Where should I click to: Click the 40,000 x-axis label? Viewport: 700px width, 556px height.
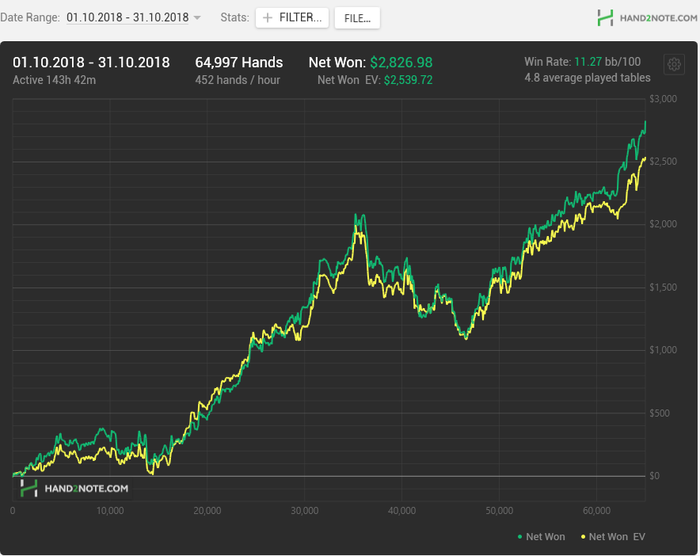click(x=402, y=510)
